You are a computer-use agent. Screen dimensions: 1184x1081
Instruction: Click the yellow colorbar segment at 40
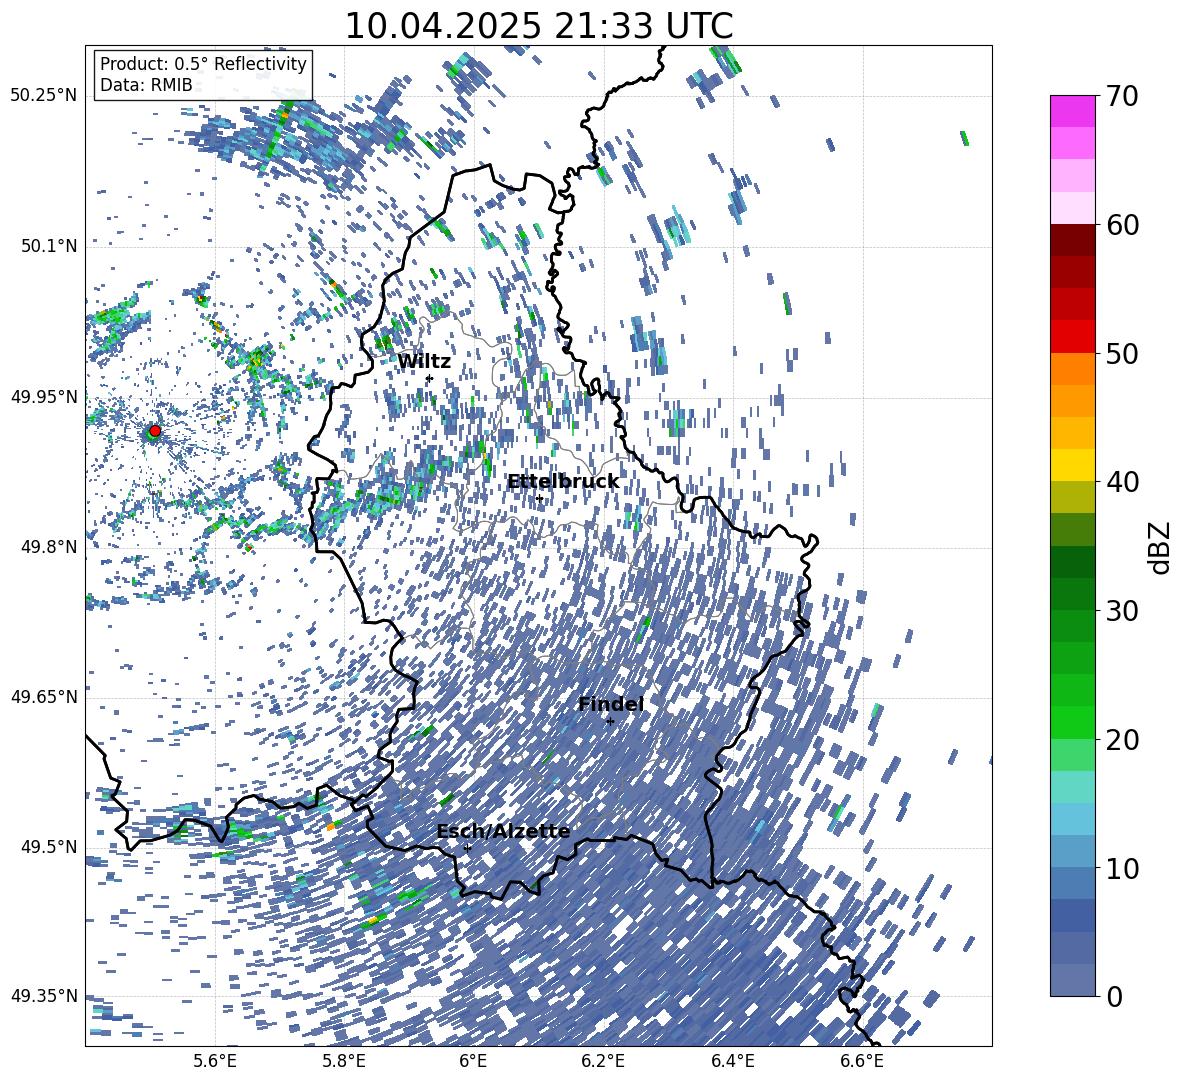pos(1072,465)
